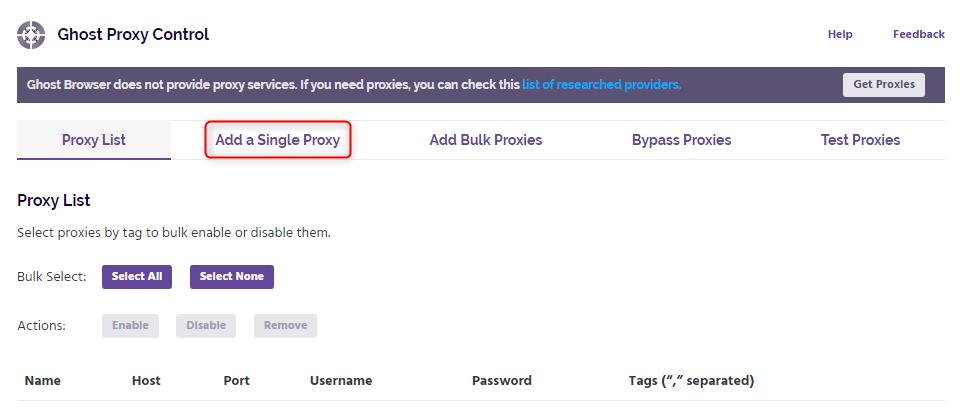The width and height of the screenshot is (970, 413).
Task: Switch to the Test Proxies tab
Action: click(861, 140)
